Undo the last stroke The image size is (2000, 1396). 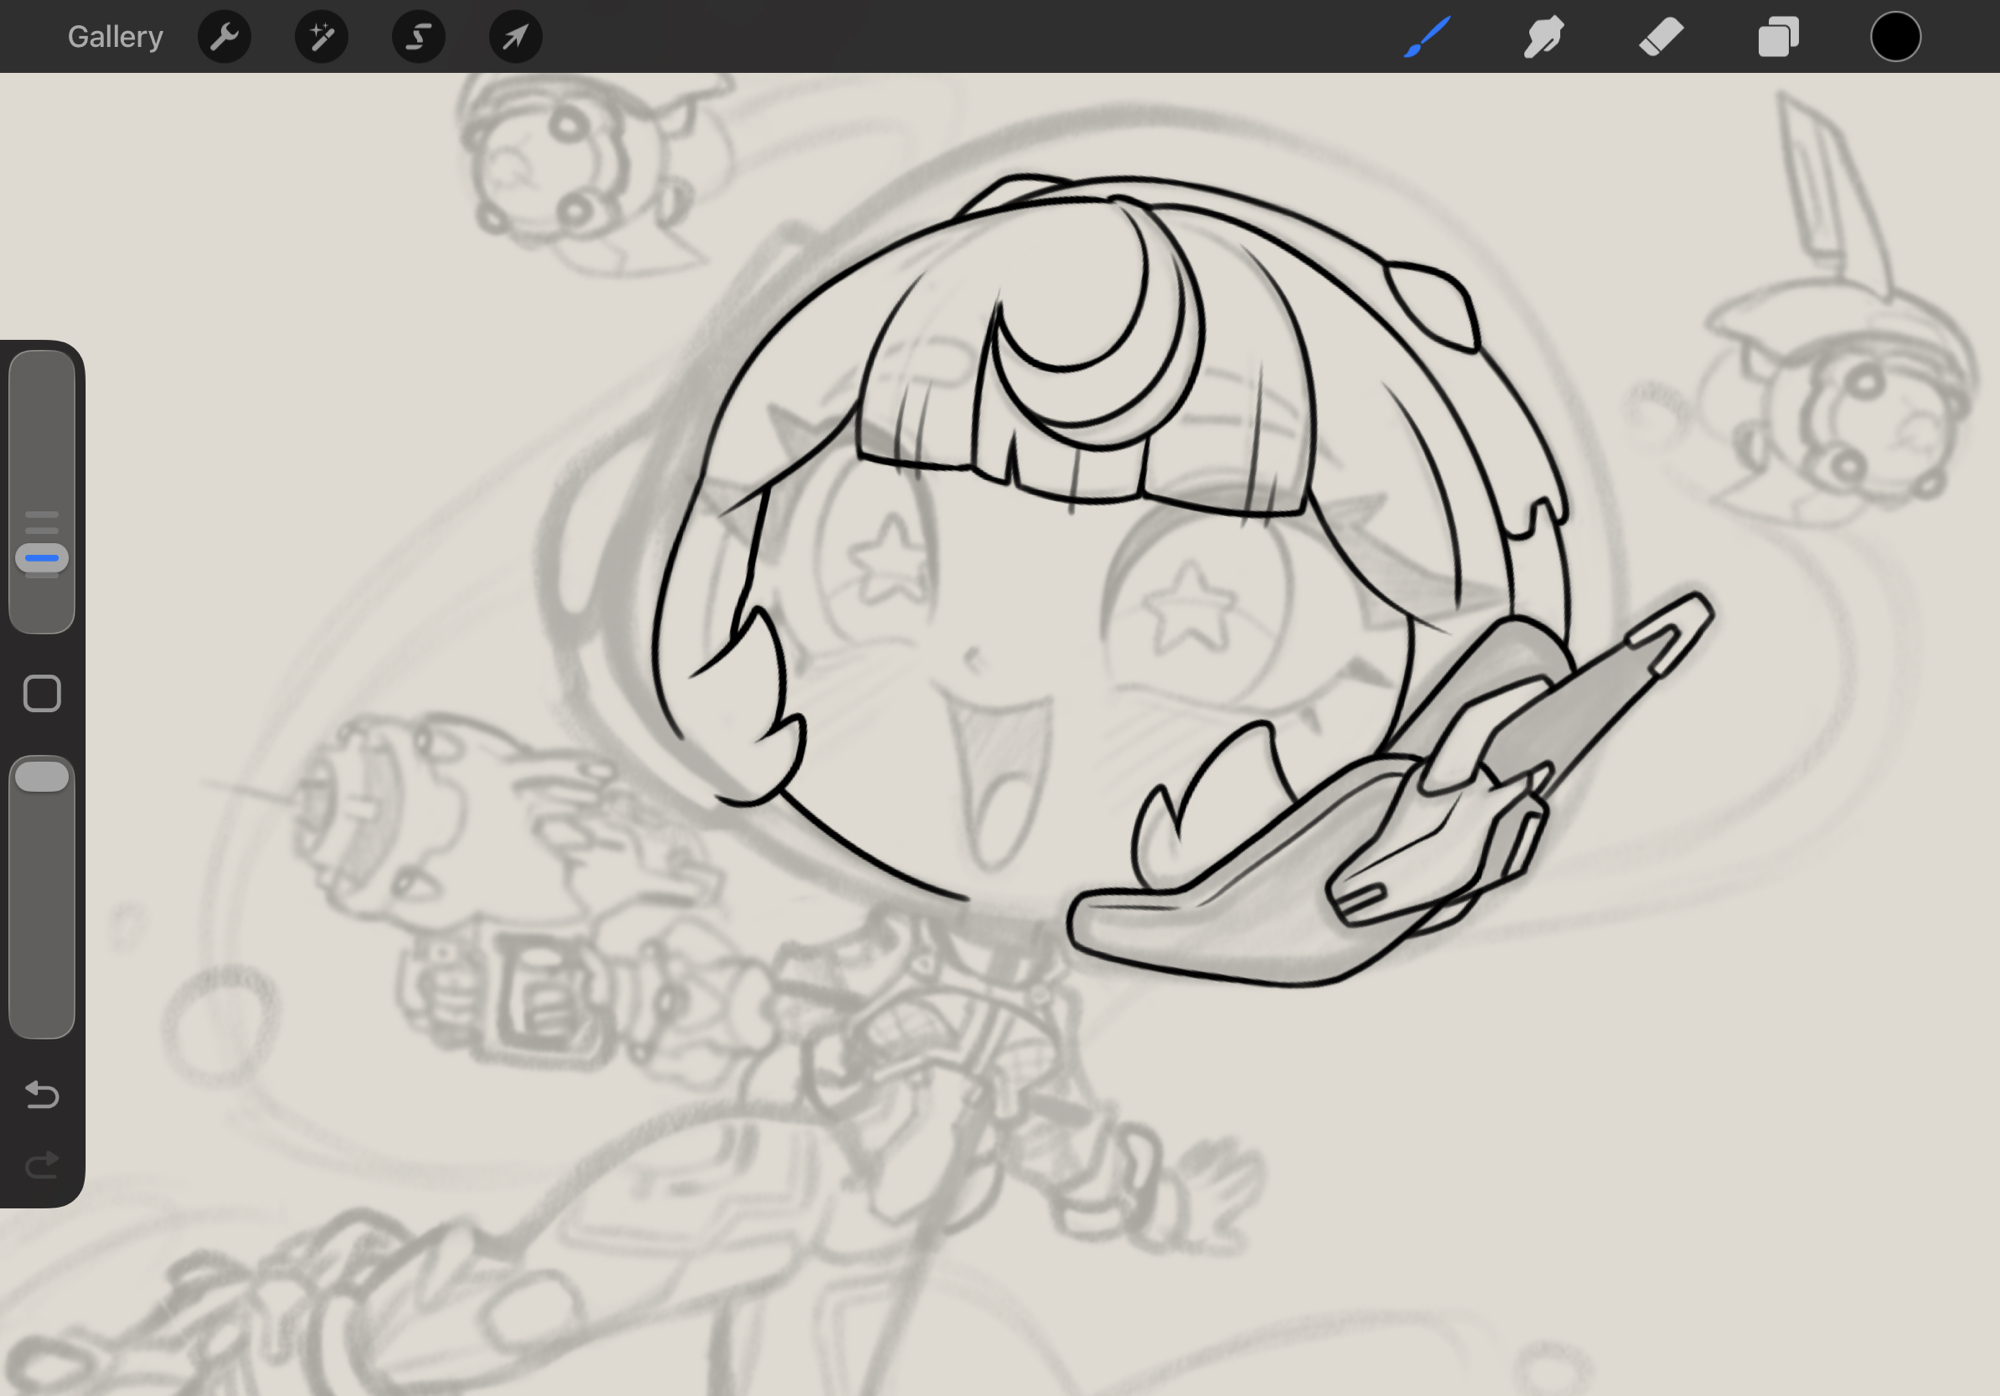click(x=42, y=1095)
